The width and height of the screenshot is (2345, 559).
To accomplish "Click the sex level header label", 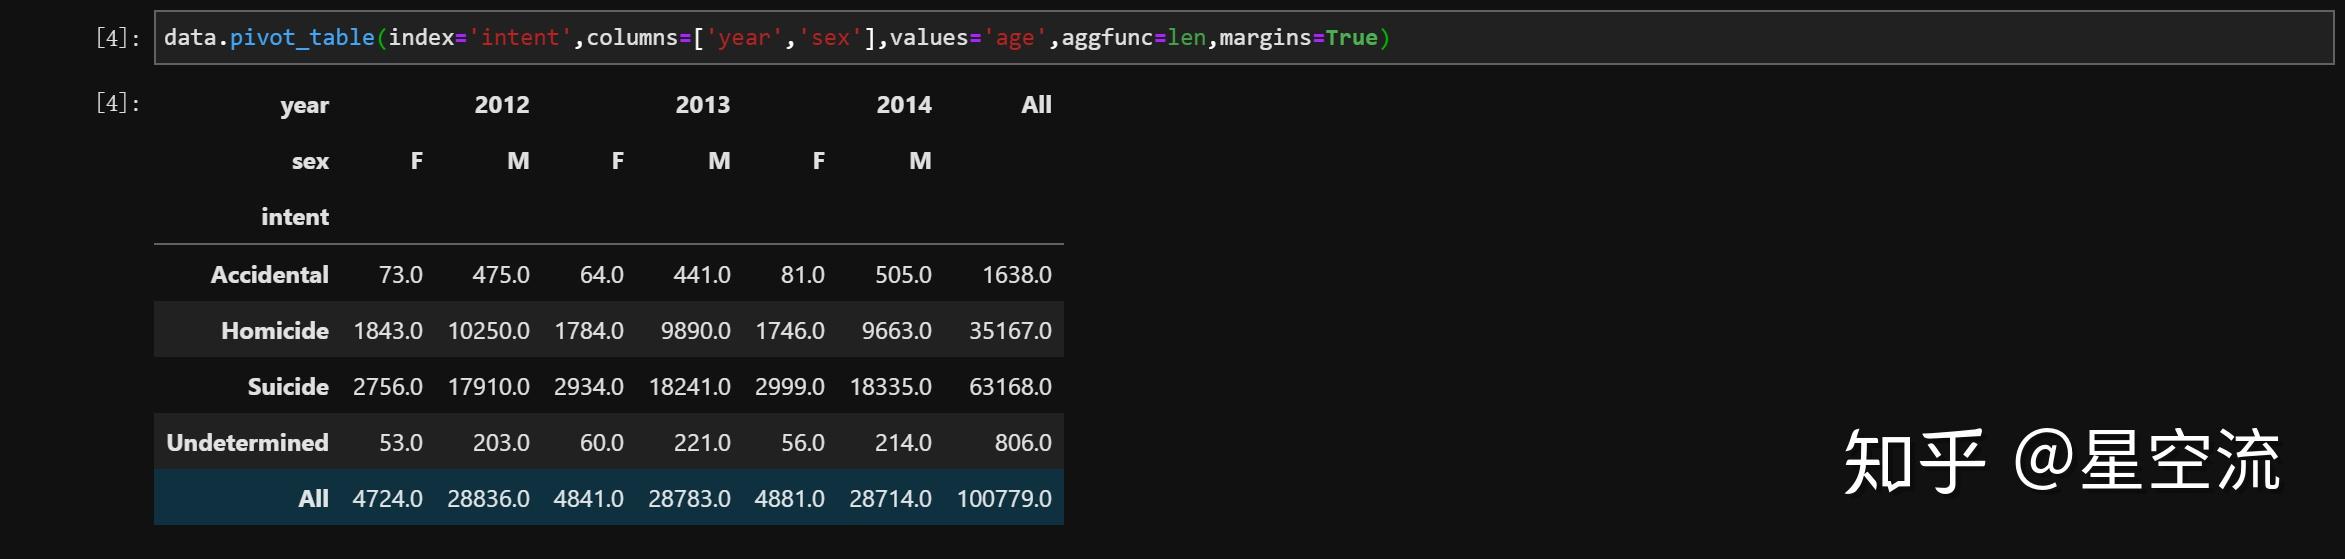I will click(x=310, y=161).
